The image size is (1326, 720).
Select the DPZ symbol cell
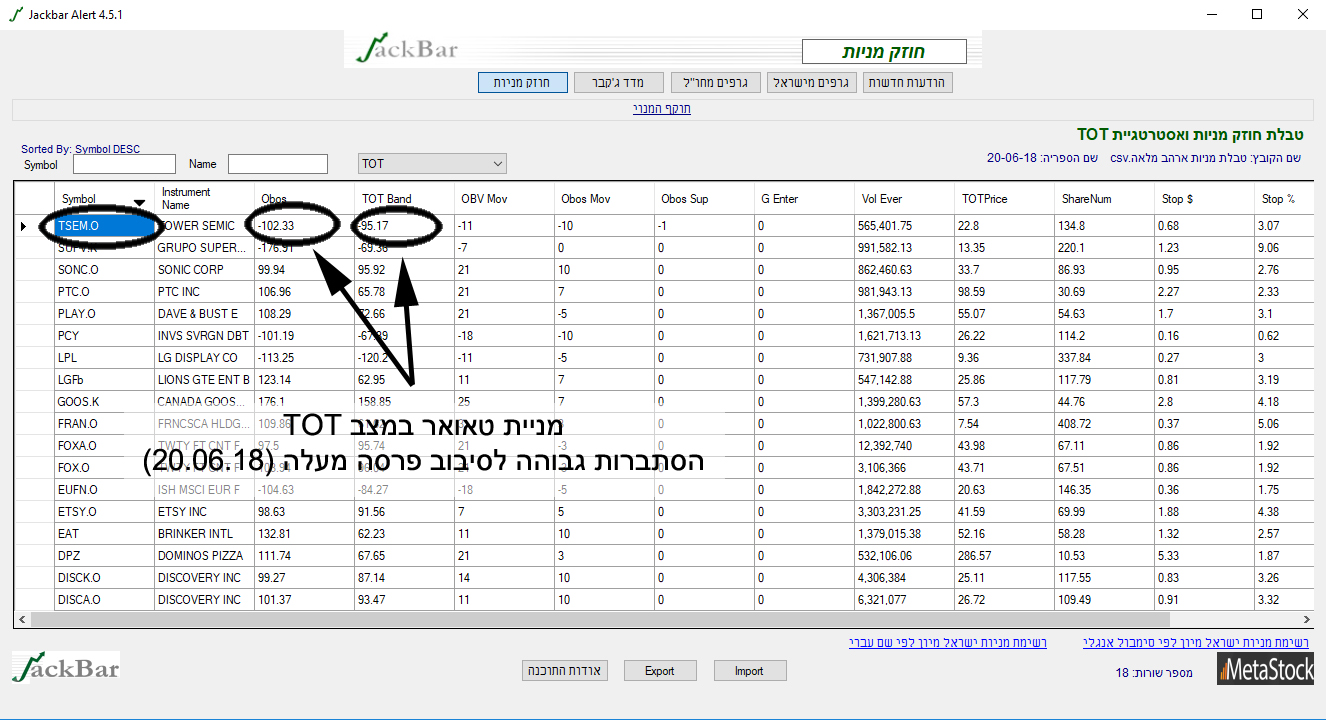click(104, 556)
